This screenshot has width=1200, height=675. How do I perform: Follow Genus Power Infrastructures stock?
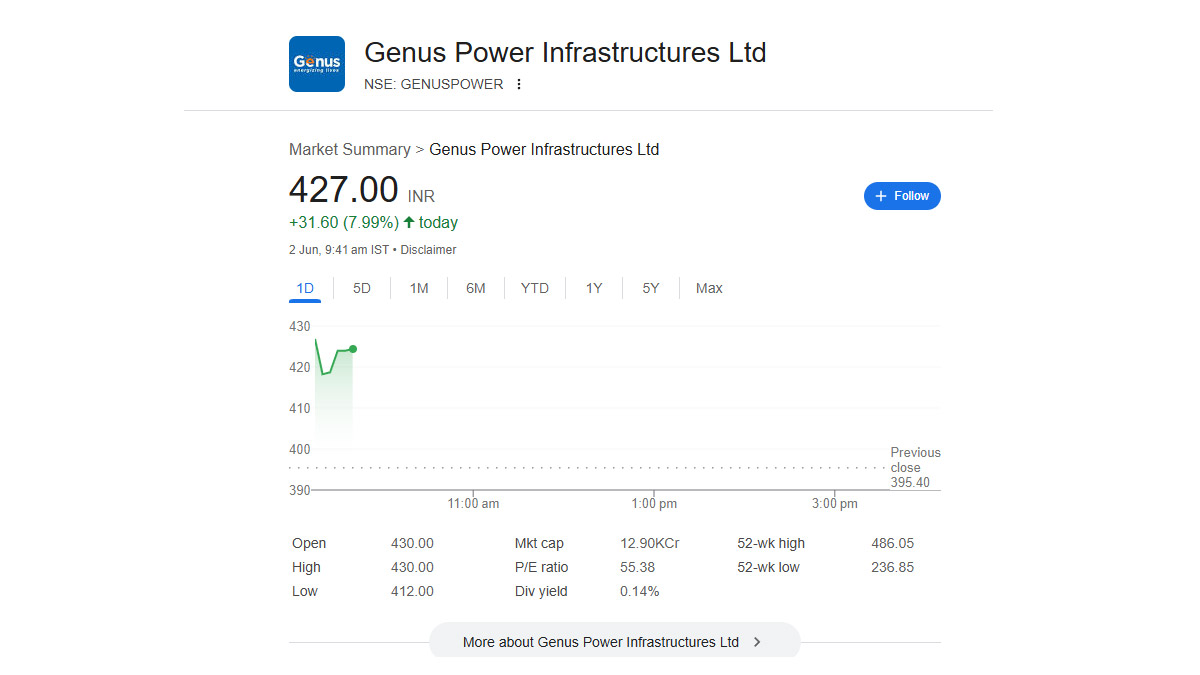(x=902, y=196)
